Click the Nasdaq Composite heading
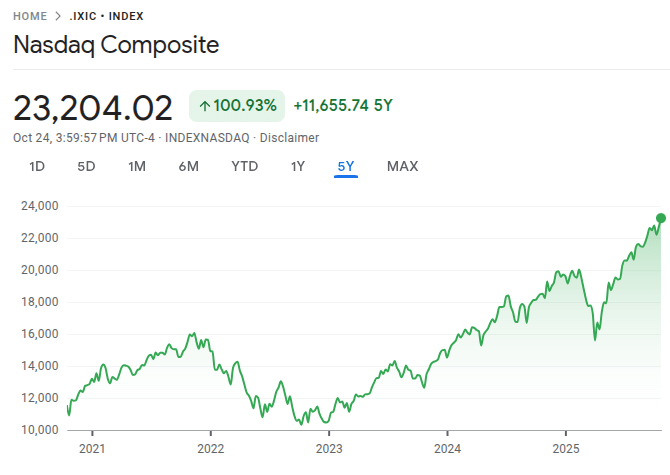Screen dimensions: 670x475 click(116, 46)
